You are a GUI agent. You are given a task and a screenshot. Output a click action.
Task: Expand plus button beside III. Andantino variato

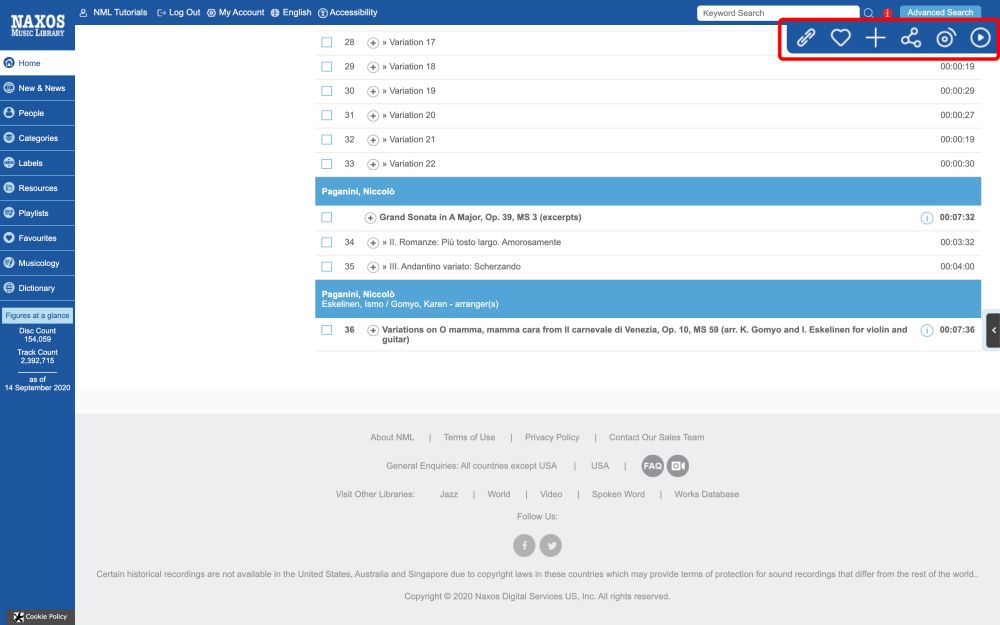pos(373,267)
